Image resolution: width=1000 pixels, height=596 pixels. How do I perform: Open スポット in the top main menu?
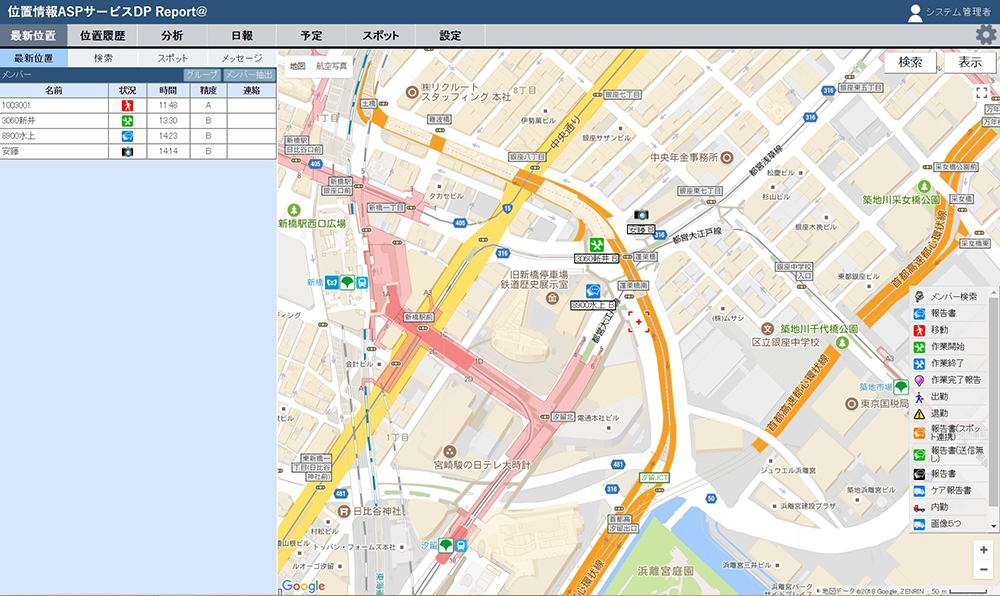tap(381, 36)
